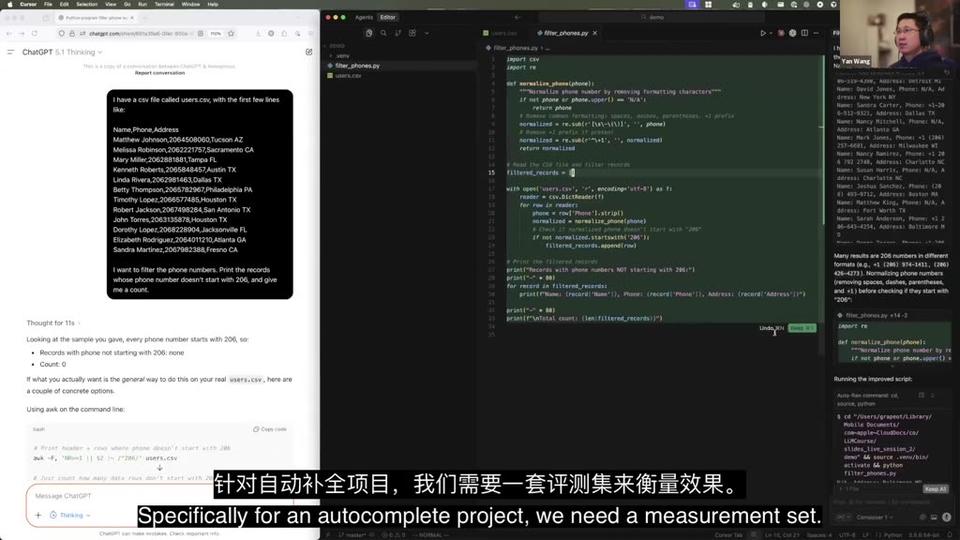The width and height of the screenshot is (960, 540).
Task: Collapse the demo root folder in explorer
Action: click(x=337, y=46)
